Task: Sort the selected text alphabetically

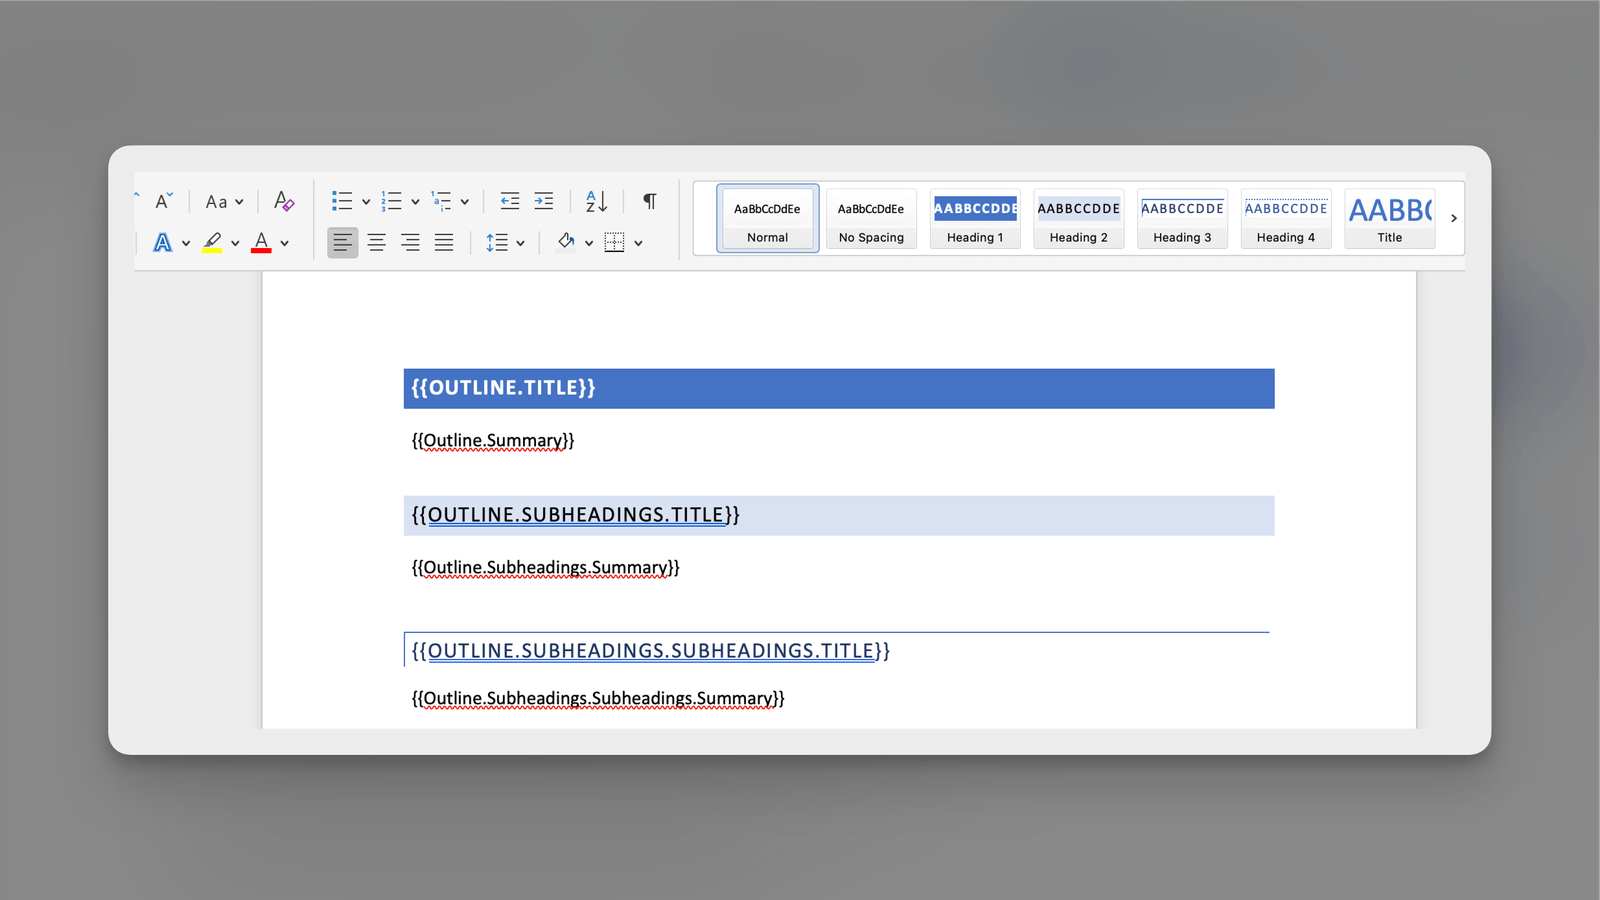Action: [x=596, y=201]
